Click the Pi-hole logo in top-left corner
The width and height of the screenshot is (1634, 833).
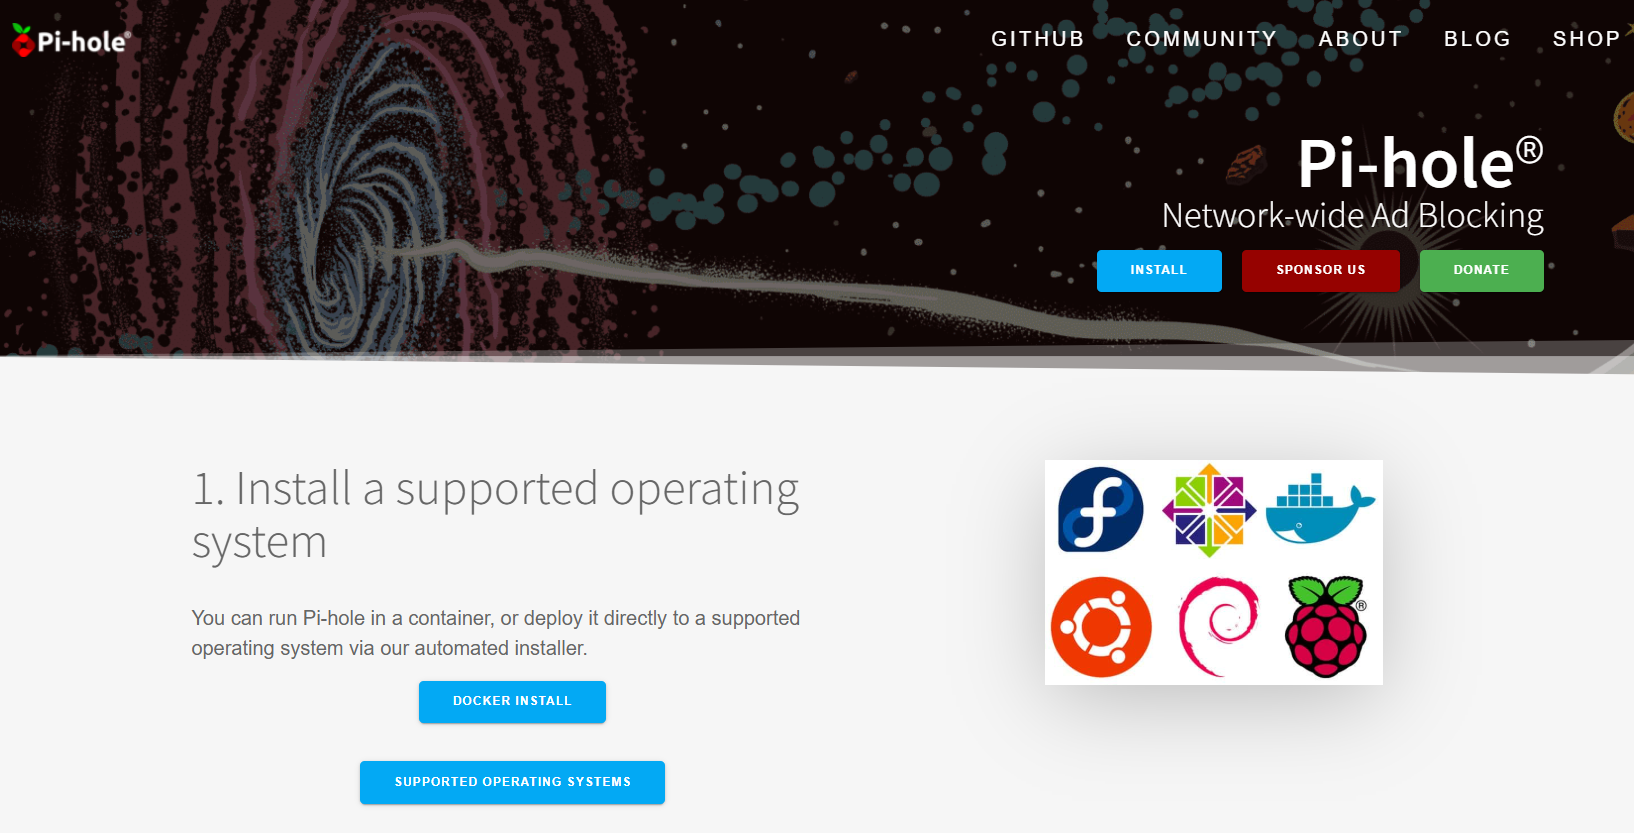(x=71, y=41)
